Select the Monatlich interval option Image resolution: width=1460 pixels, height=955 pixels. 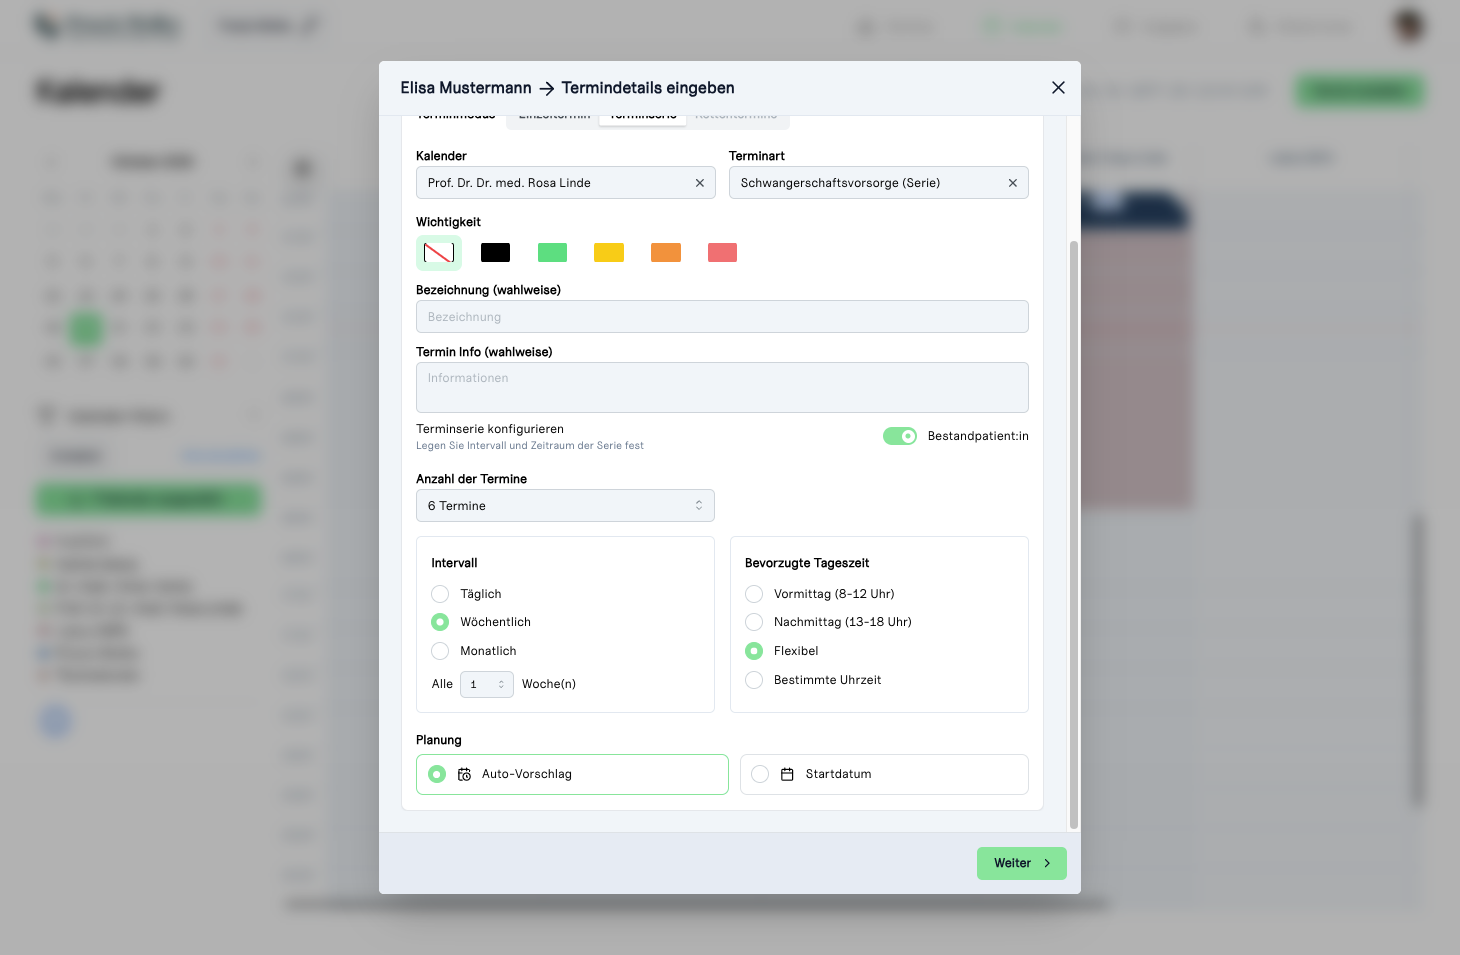[440, 651]
